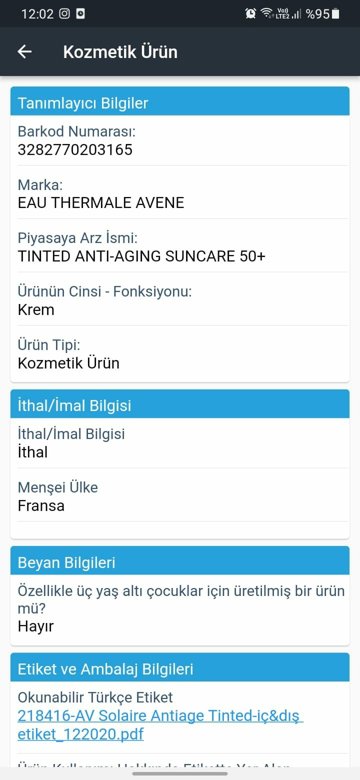Select the Tanımlayıcı Bilgiler section header
Screen dimensions: 360x780
(180, 102)
